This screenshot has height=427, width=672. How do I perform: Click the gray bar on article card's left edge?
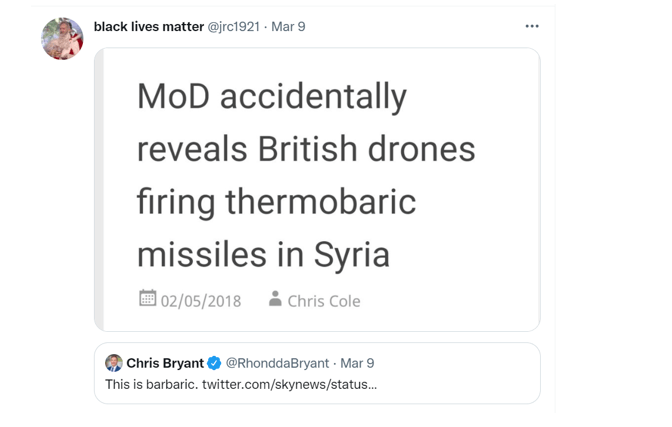coord(99,190)
